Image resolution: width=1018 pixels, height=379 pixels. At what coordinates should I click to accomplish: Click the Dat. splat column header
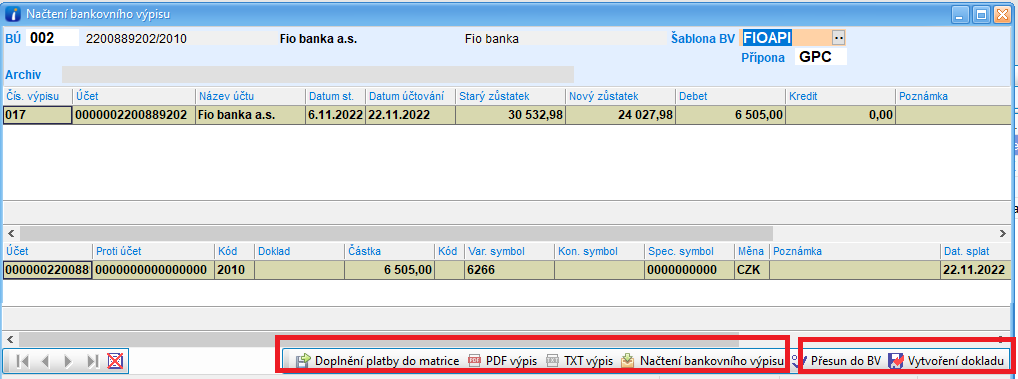pos(975,251)
